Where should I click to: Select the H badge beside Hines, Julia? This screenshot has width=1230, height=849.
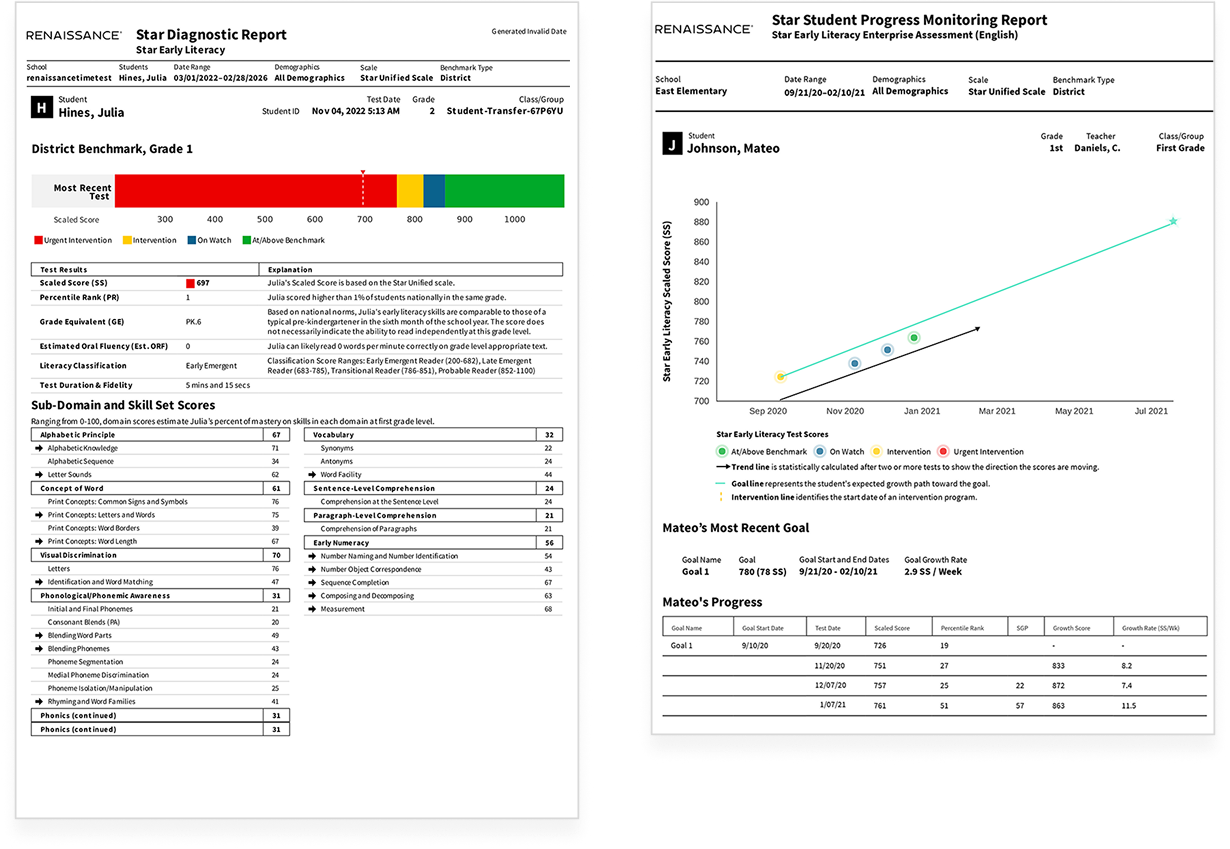click(41, 107)
